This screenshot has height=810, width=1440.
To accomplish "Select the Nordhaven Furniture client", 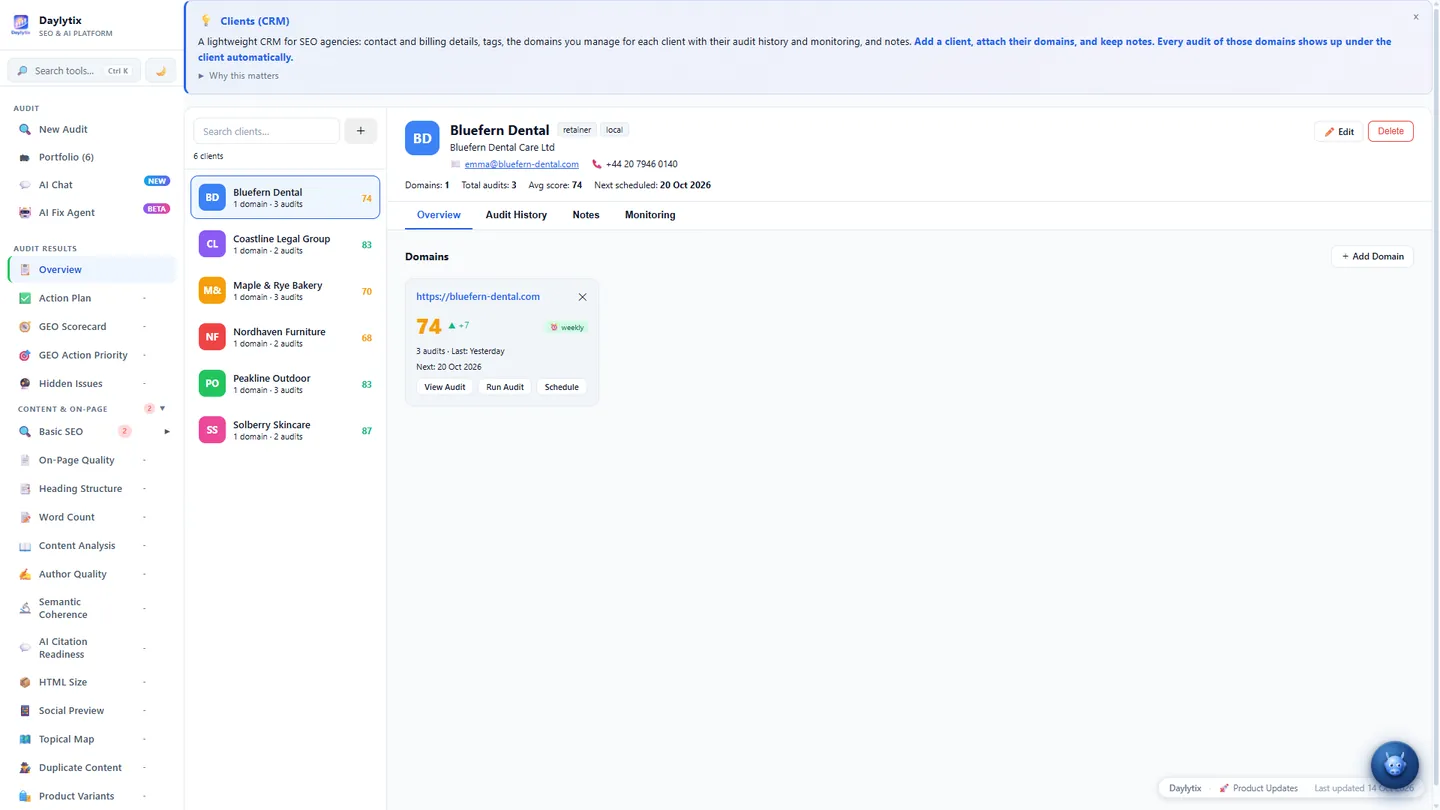I will [285, 337].
